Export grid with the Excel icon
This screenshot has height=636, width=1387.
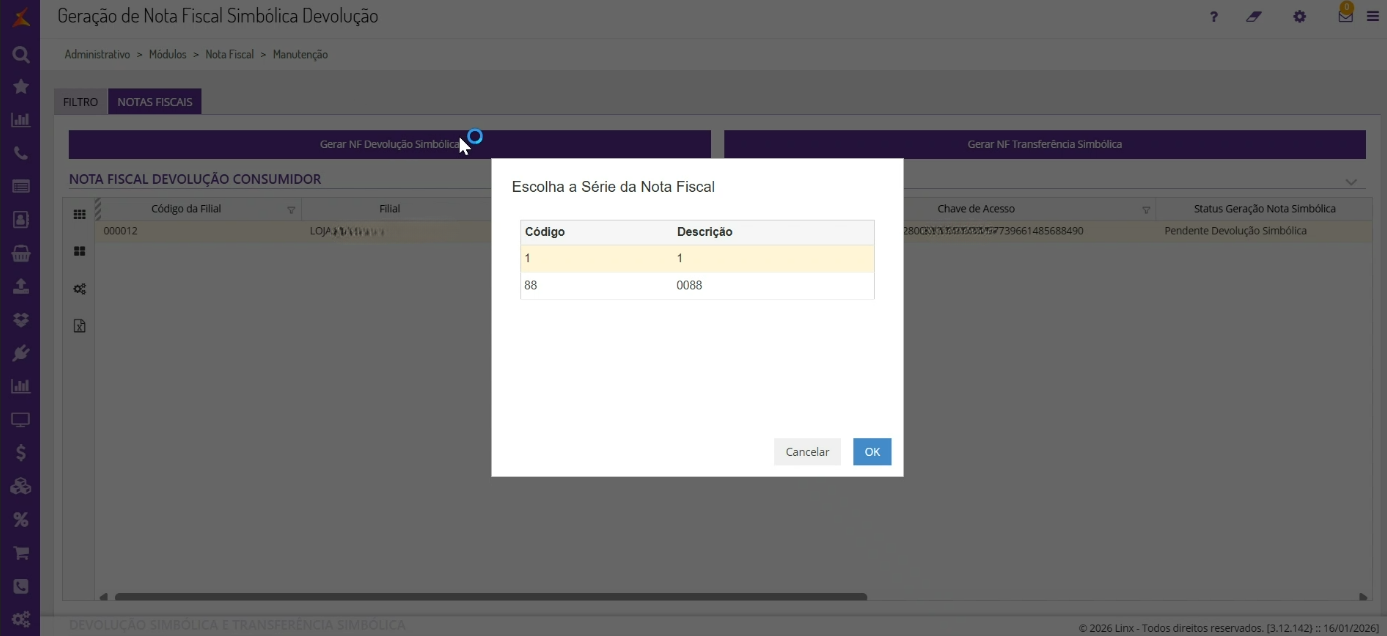[x=79, y=326]
